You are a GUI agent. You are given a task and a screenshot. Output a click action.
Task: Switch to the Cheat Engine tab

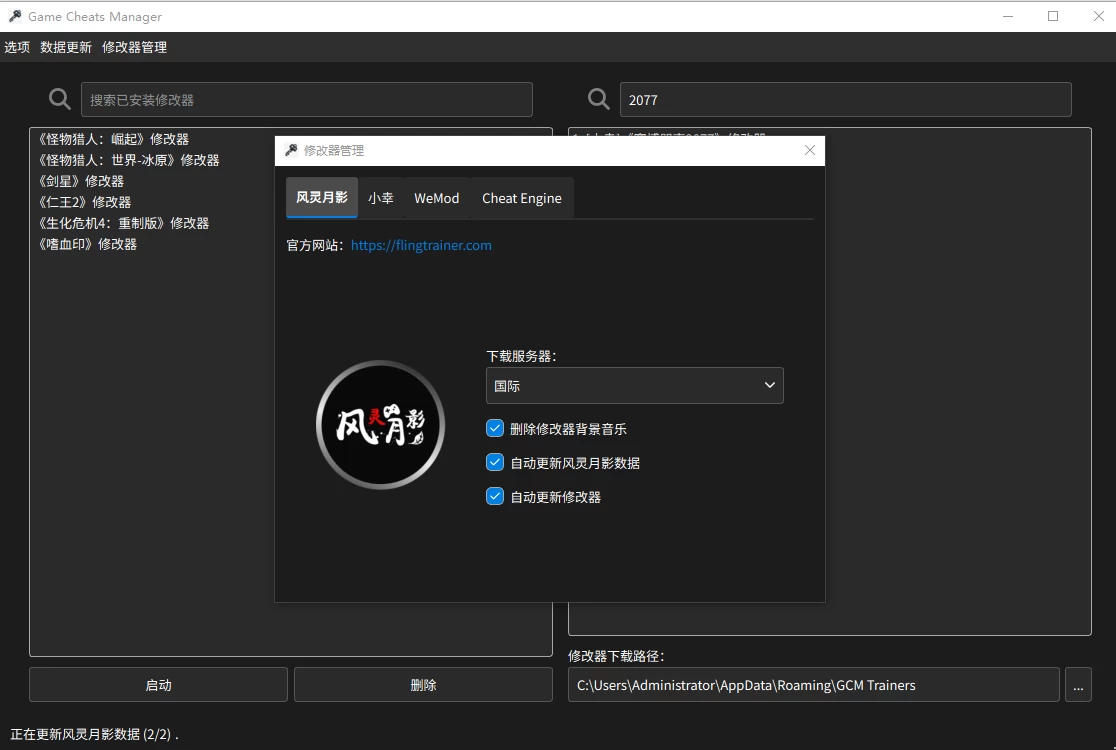(522, 198)
